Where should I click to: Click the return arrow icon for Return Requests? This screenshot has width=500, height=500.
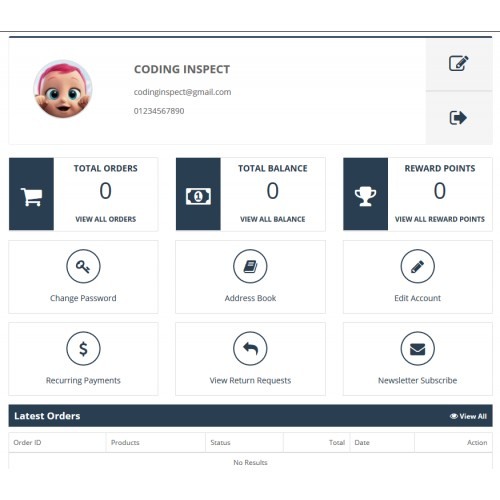[x=250, y=349]
